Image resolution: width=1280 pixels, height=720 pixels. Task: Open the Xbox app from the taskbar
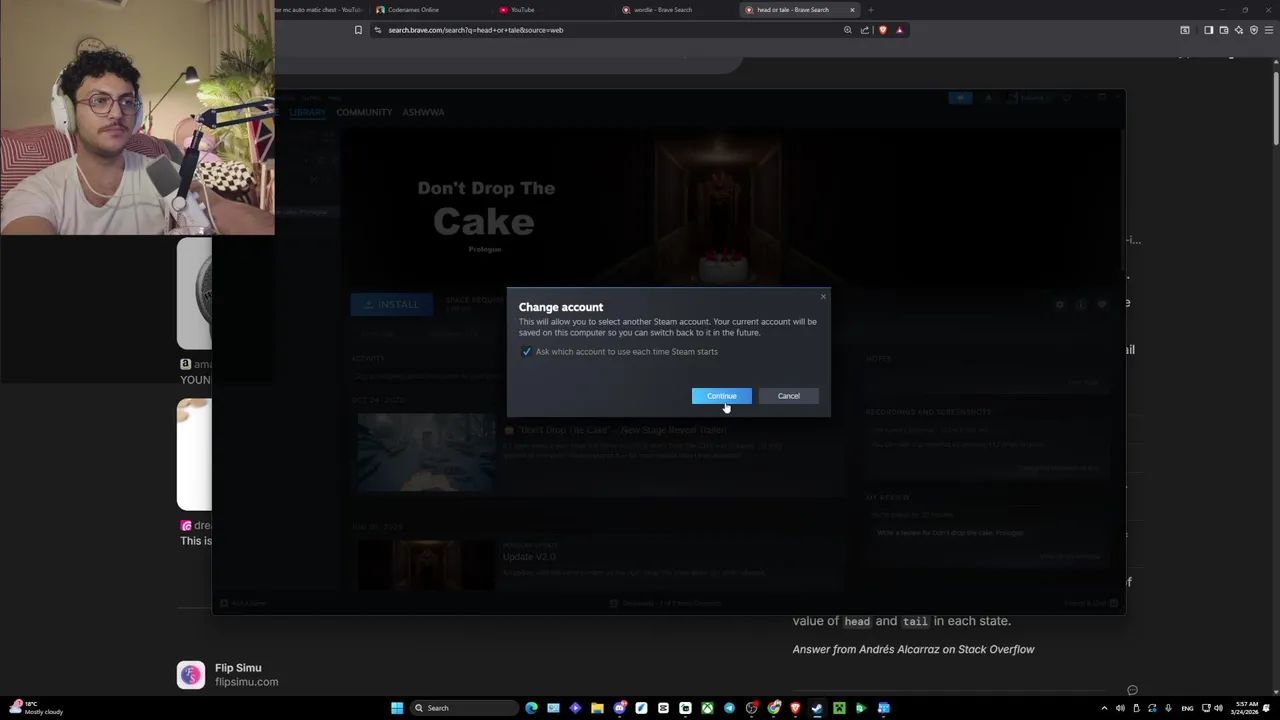point(707,708)
